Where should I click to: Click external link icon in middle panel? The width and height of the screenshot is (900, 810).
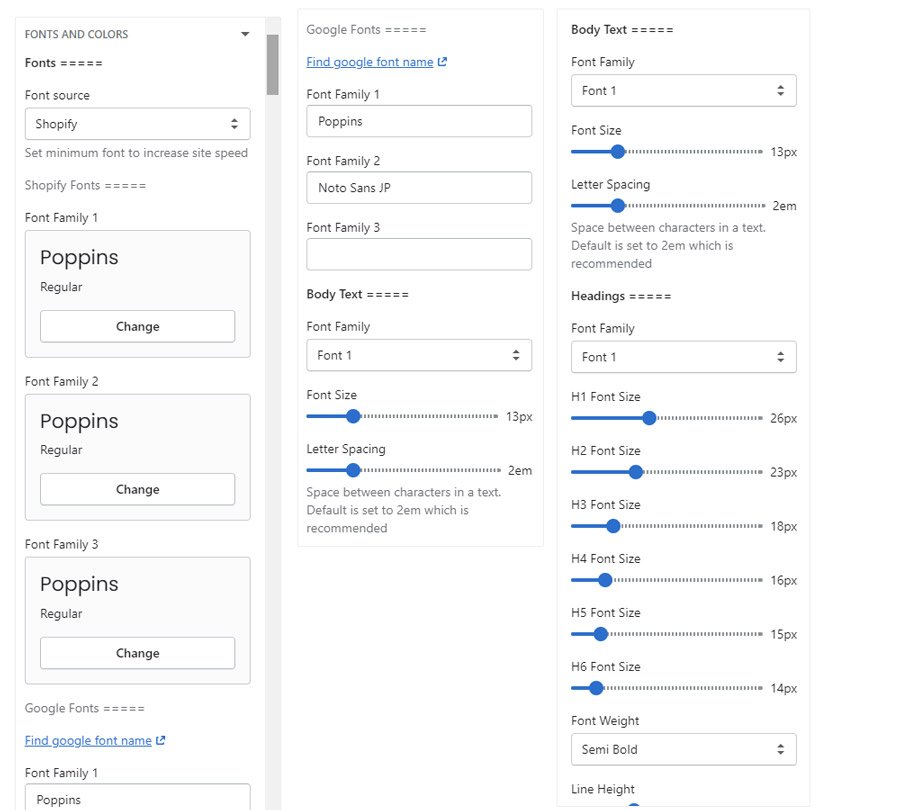(443, 62)
